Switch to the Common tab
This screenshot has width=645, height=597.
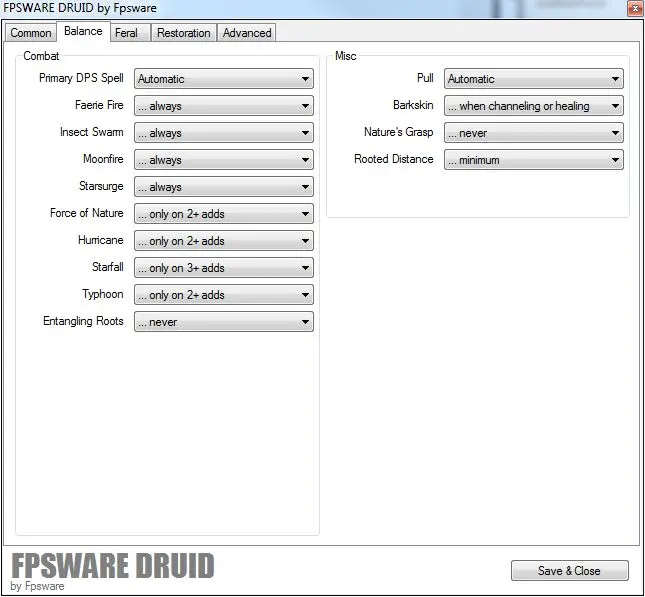pyautogui.click(x=31, y=33)
